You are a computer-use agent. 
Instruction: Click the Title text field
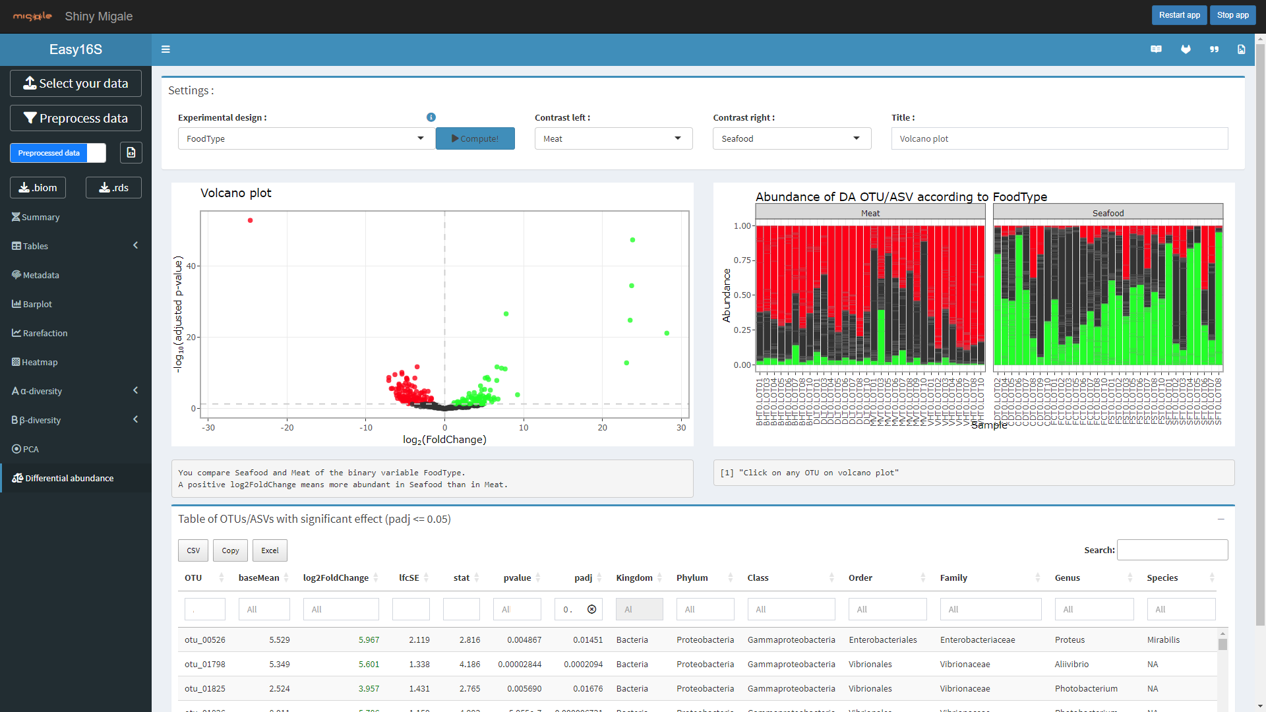click(1059, 139)
